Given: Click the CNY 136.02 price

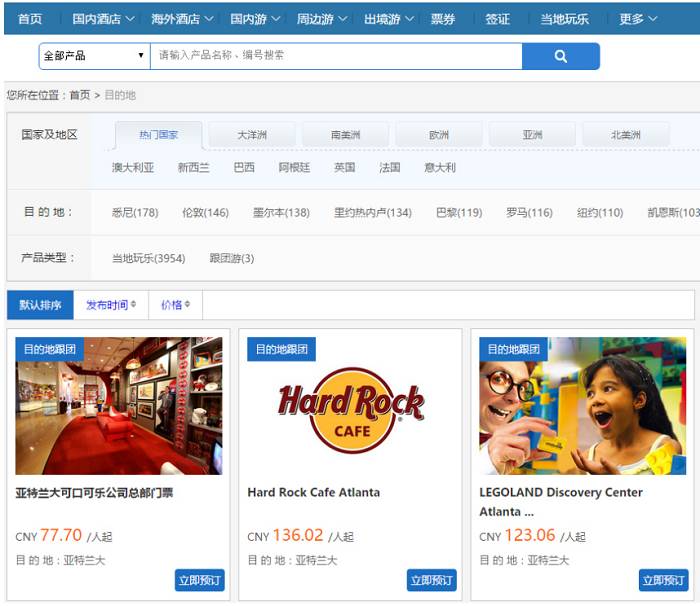Looking at the screenshot, I should pos(300,535).
